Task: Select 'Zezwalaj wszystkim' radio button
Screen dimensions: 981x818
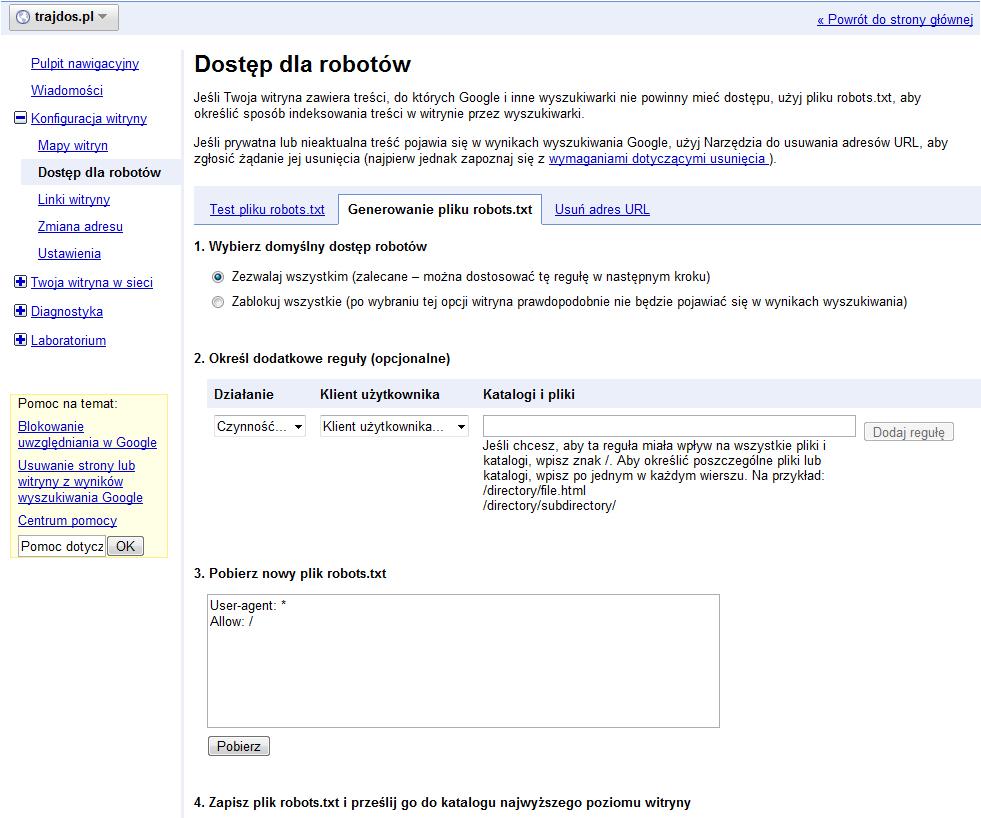Action: click(x=218, y=277)
